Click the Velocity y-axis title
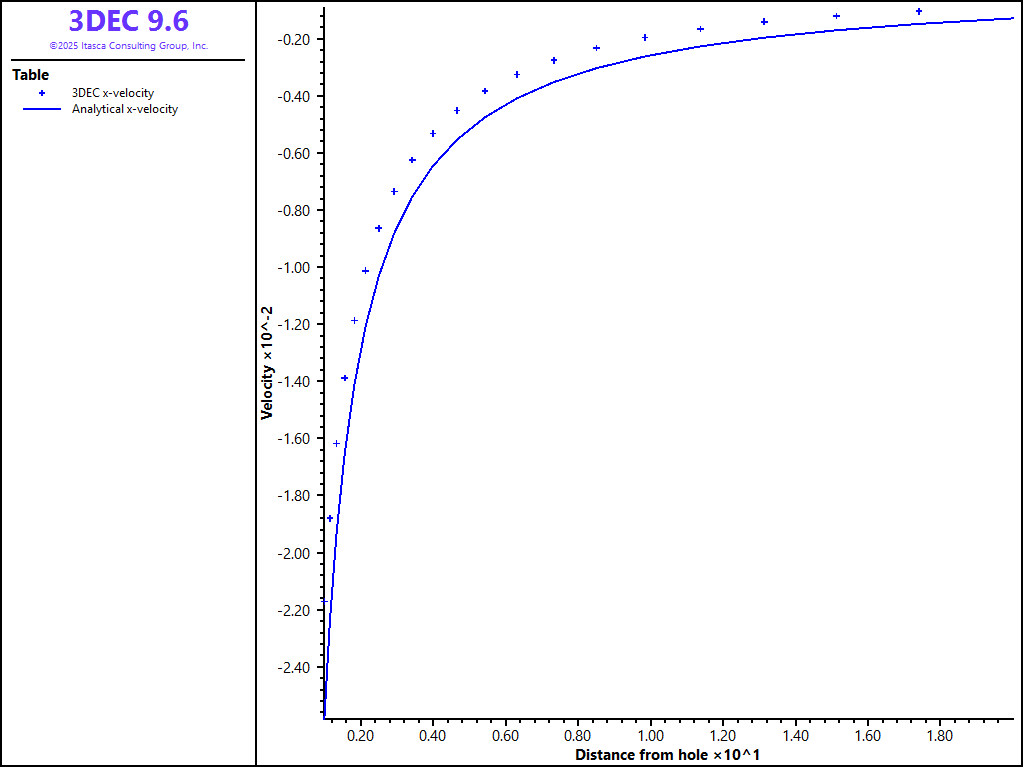 pyautogui.click(x=267, y=362)
